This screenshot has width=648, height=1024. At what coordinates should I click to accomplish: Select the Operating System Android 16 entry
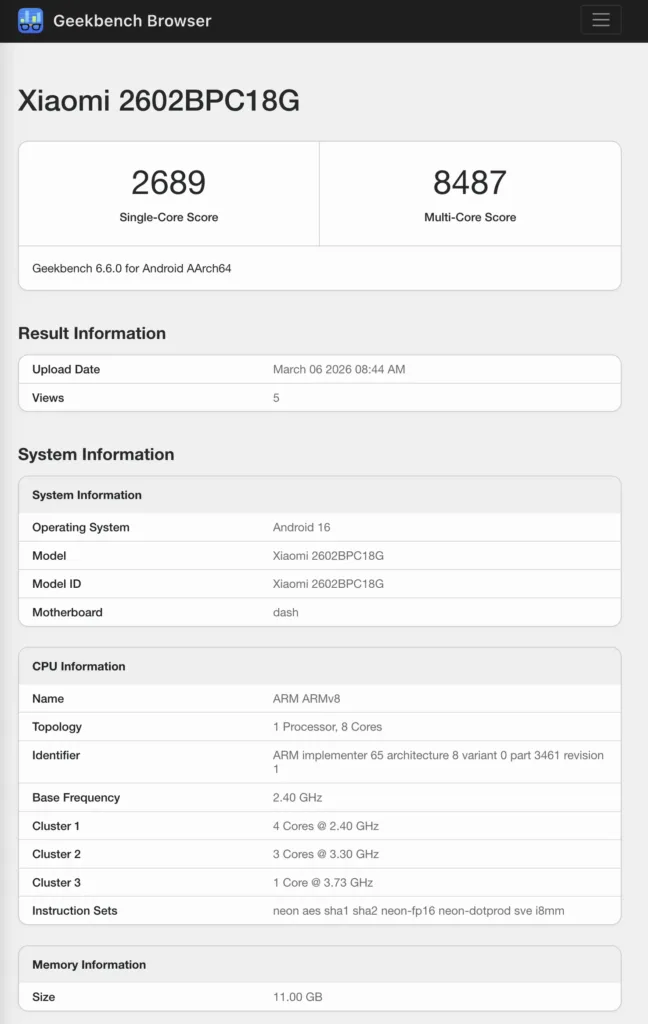coord(320,527)
